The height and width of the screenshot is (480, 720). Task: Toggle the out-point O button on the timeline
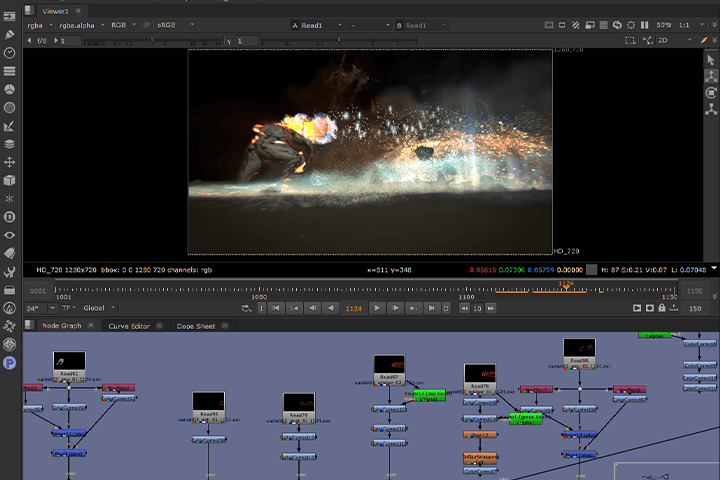click(446, 308)
